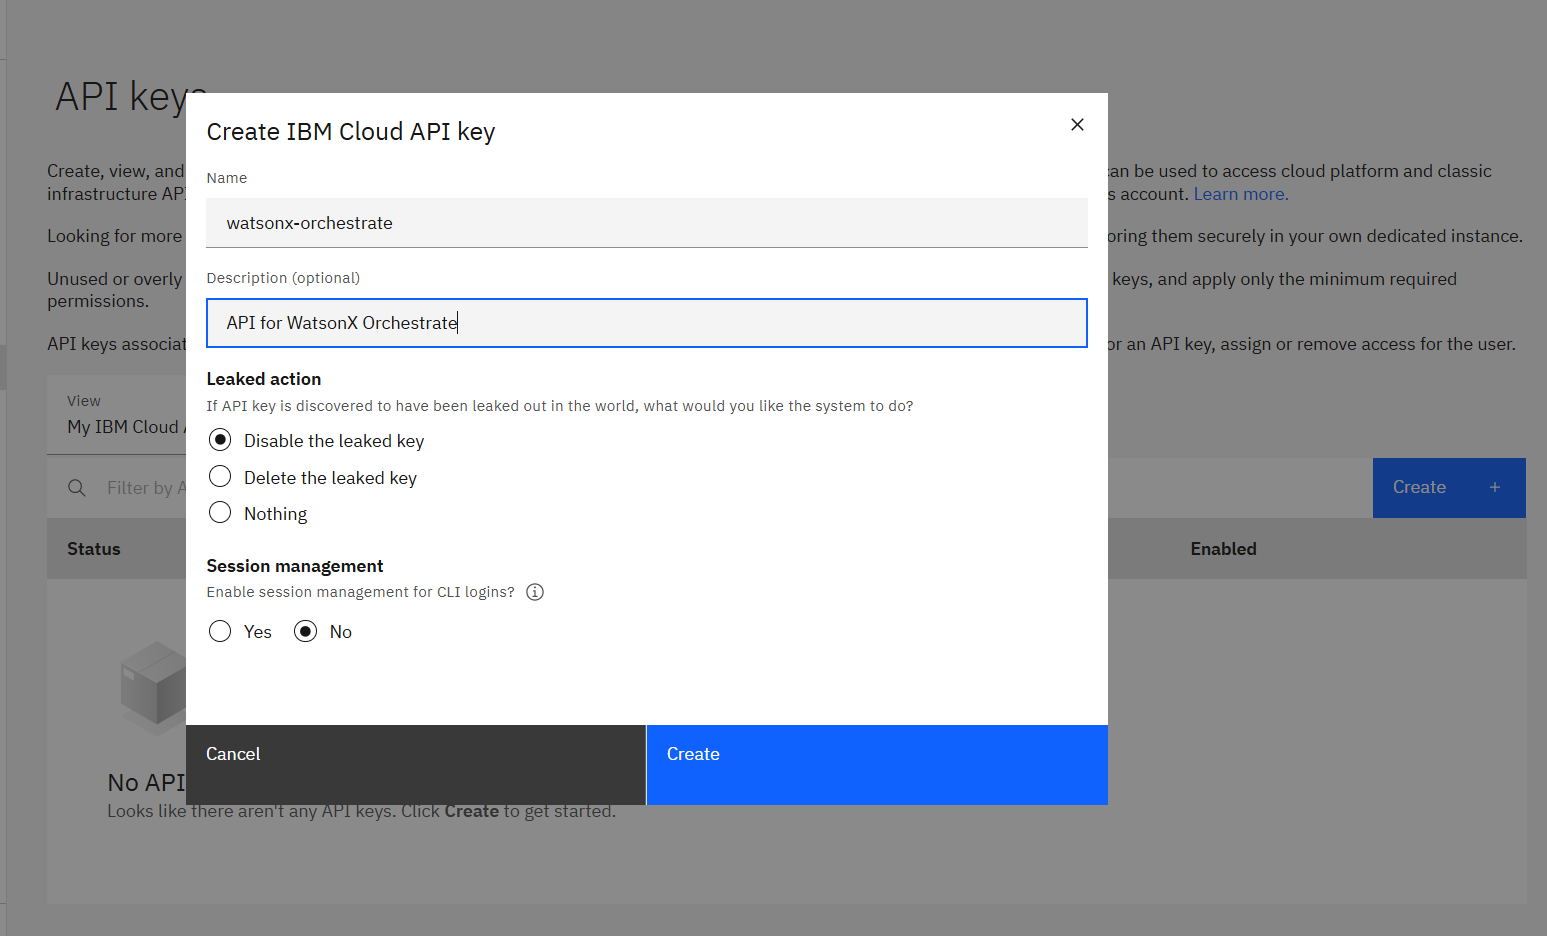Screen dimensions: 1547x936
Task: Choose No for session management
Action: tap(306, 631)
